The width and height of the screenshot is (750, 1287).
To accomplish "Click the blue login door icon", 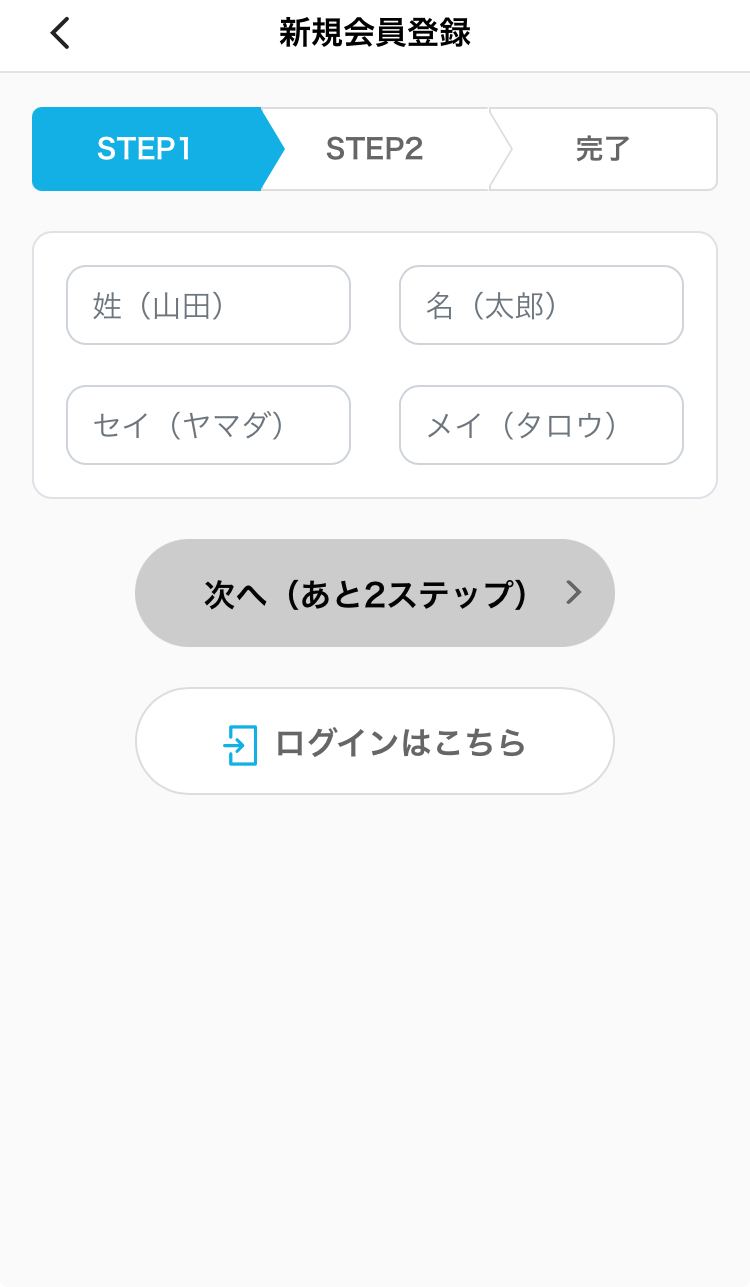I will [240, 745].
